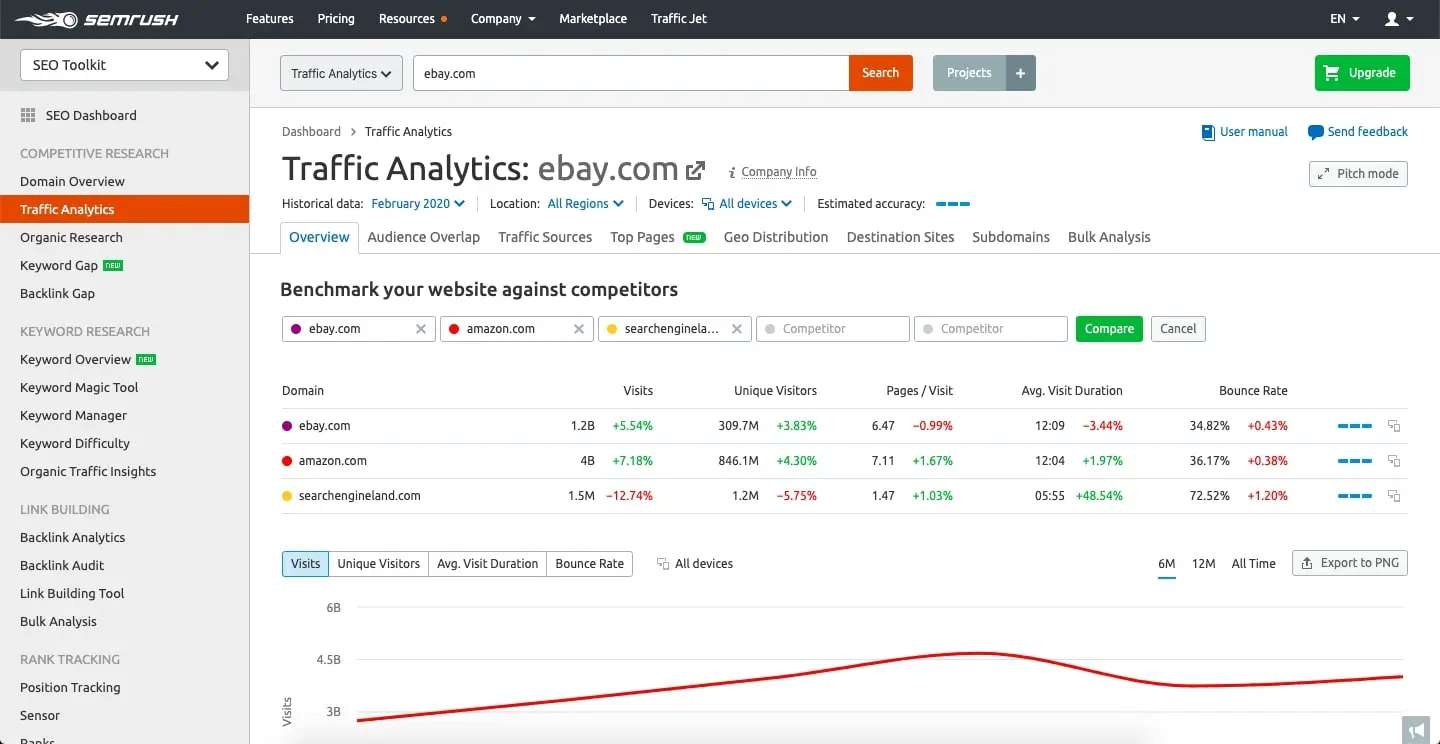The width and height of the screenshot is (1440, 744).
Task: Open the Traffic Analytics search type dropdown
Action: tap(341, 73)
